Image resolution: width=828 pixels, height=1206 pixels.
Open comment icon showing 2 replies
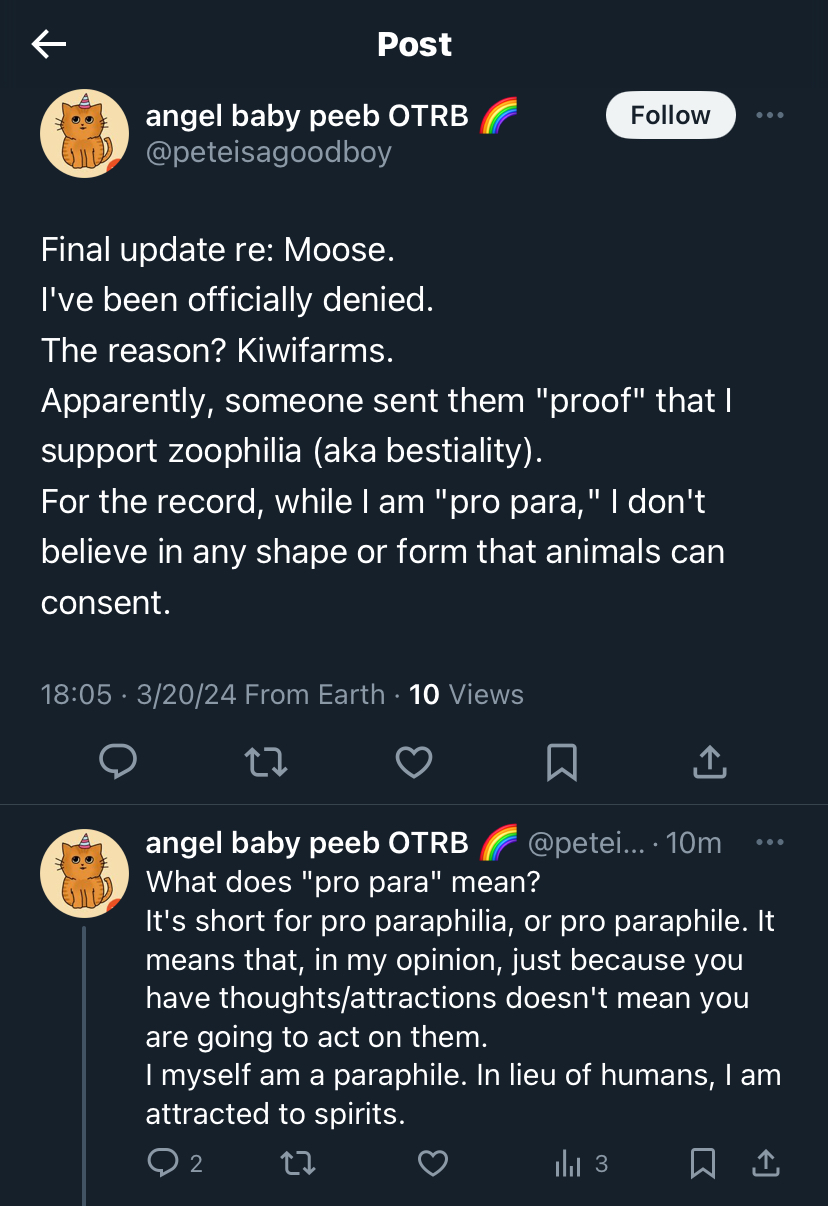coord(175,1163)
